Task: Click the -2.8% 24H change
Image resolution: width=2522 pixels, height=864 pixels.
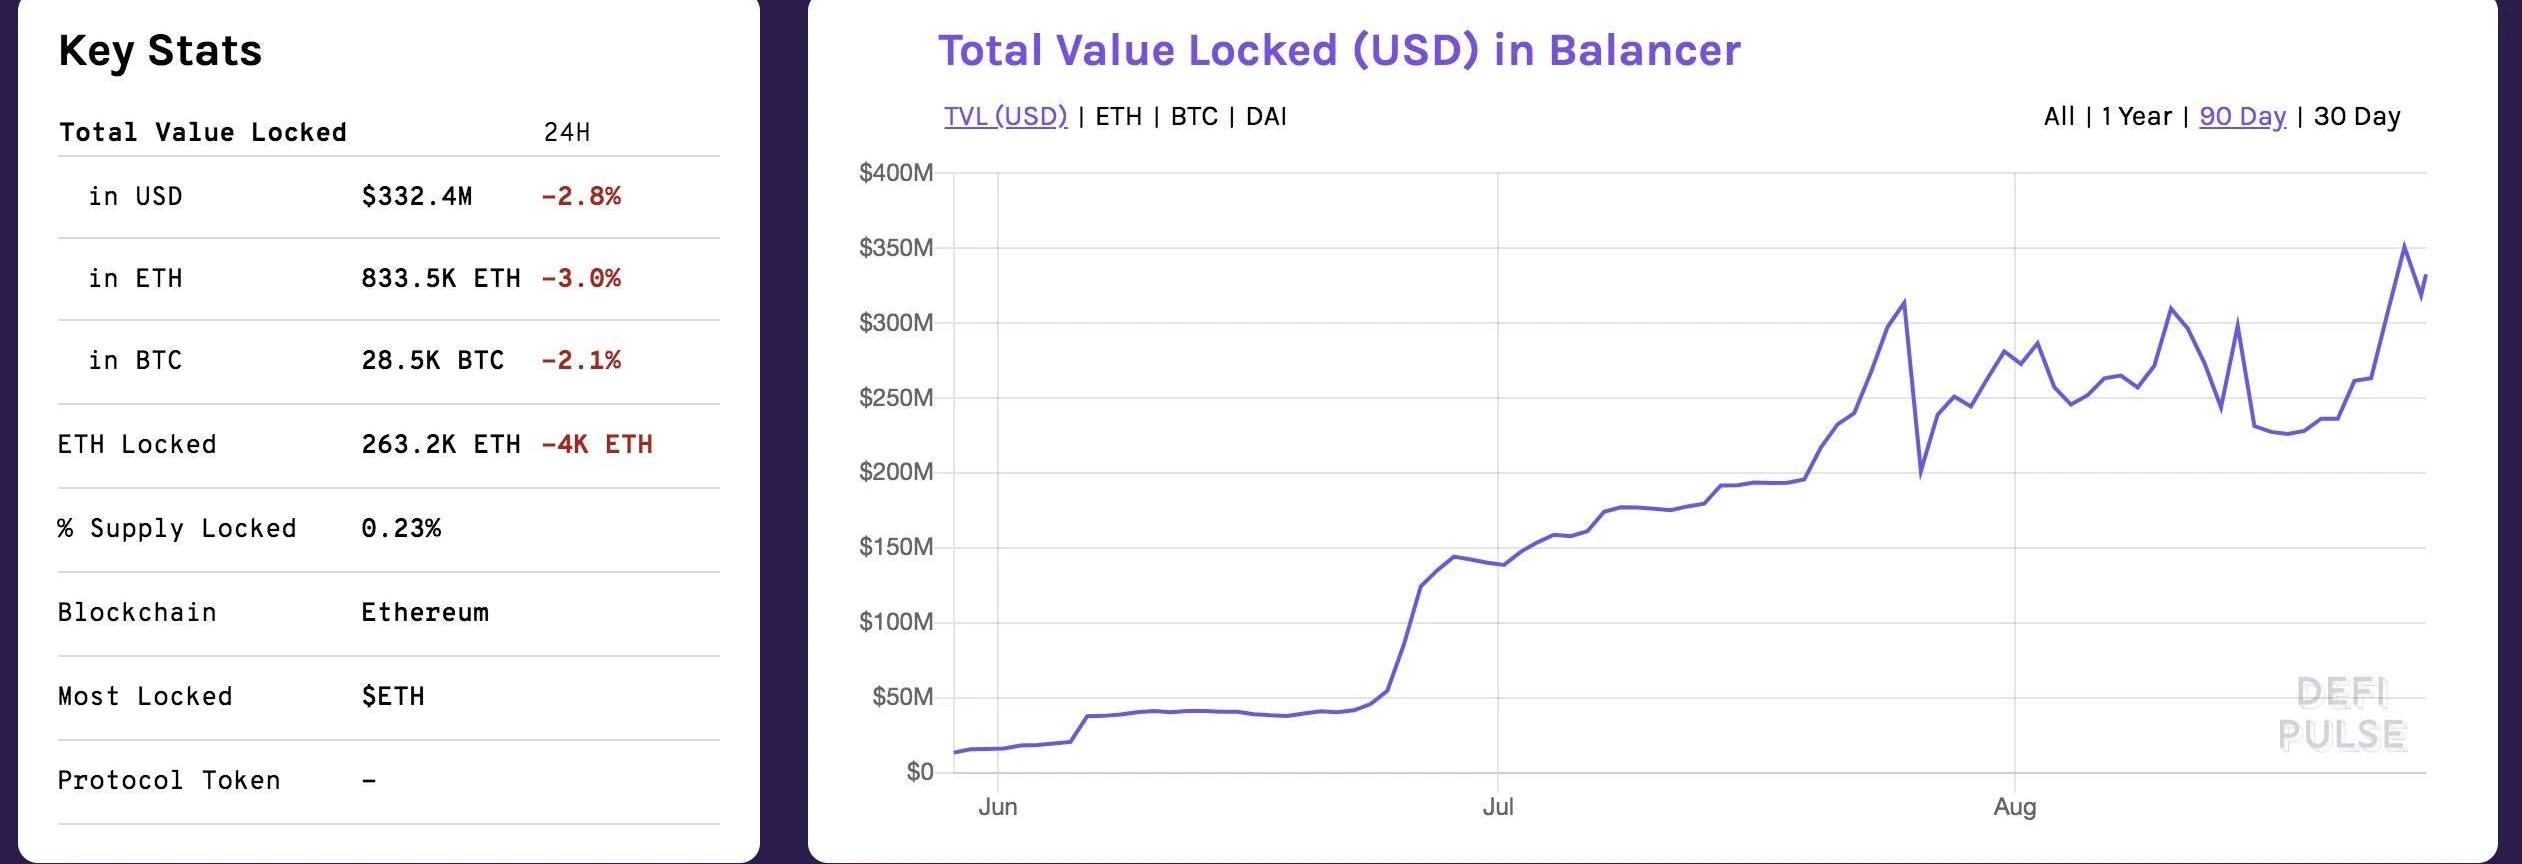Action: 581,196
